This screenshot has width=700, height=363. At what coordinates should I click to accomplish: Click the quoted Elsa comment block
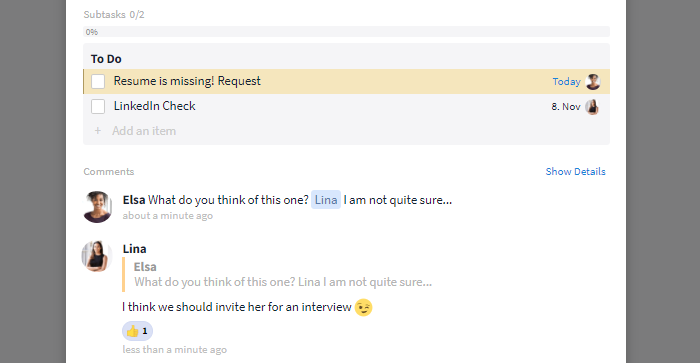point(277,275)
